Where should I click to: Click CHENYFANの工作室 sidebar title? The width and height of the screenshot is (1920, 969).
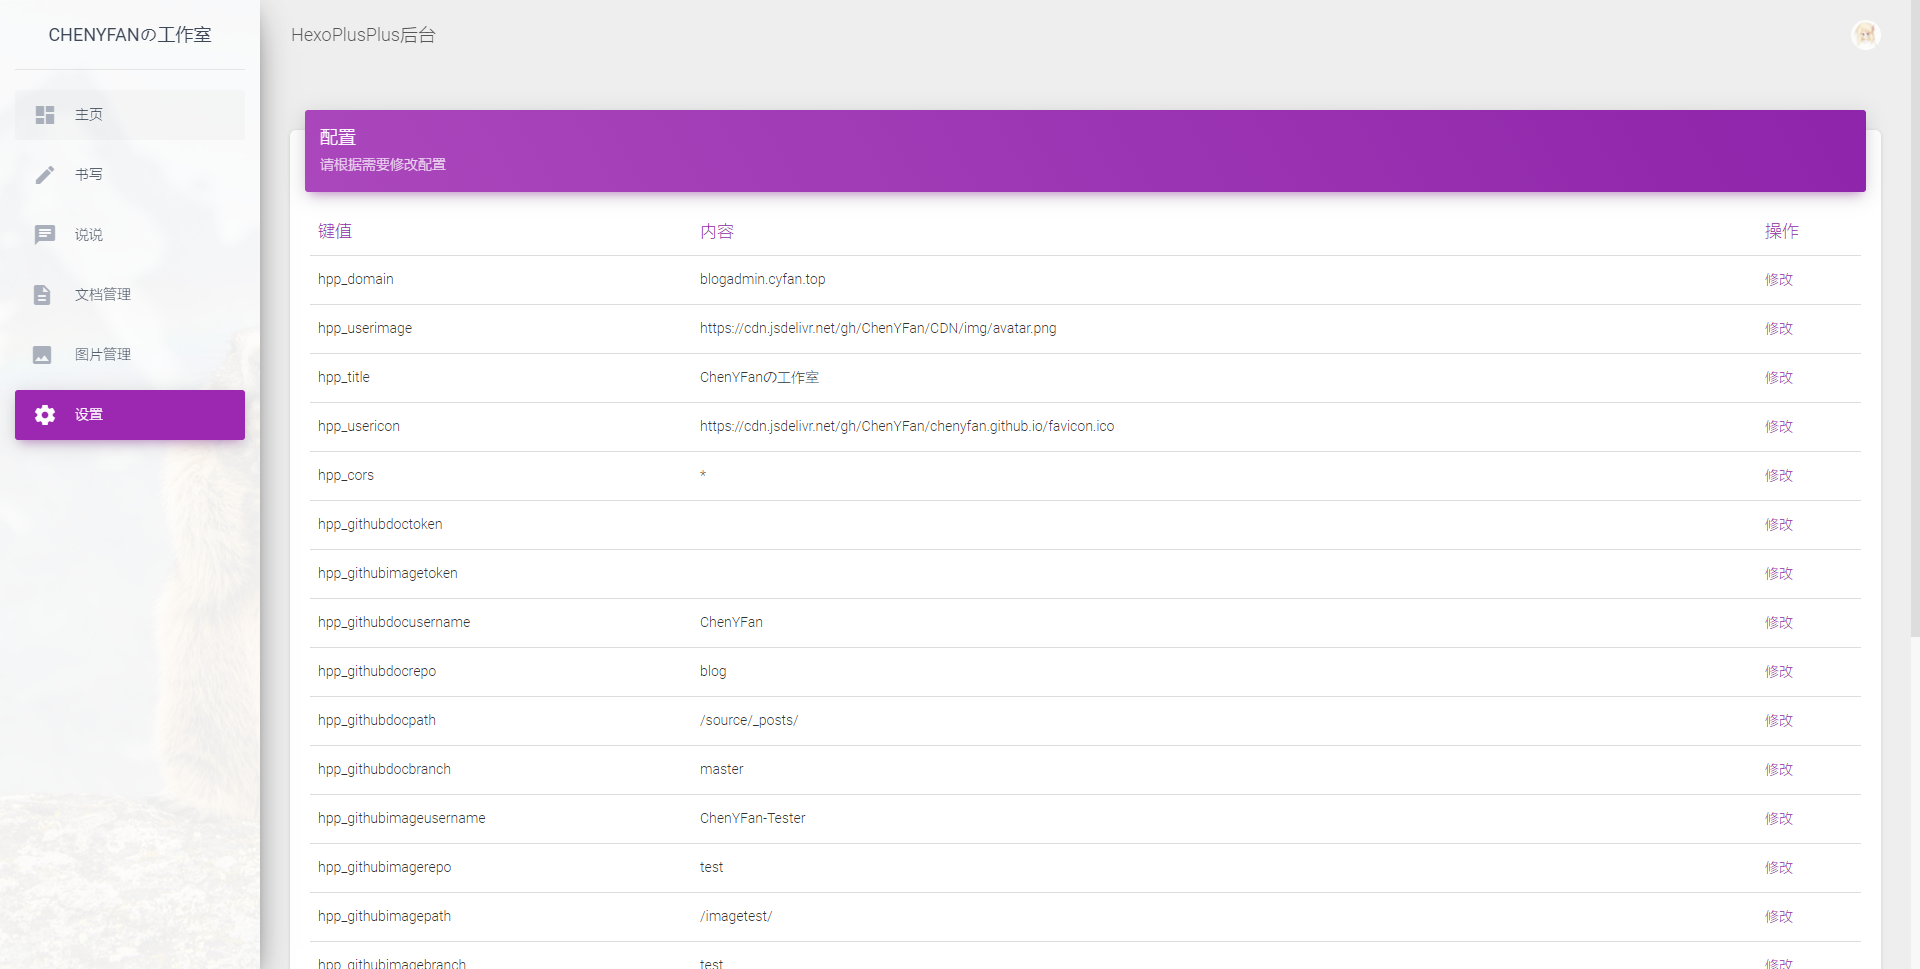pyautogui.click(x=130, y=35)
